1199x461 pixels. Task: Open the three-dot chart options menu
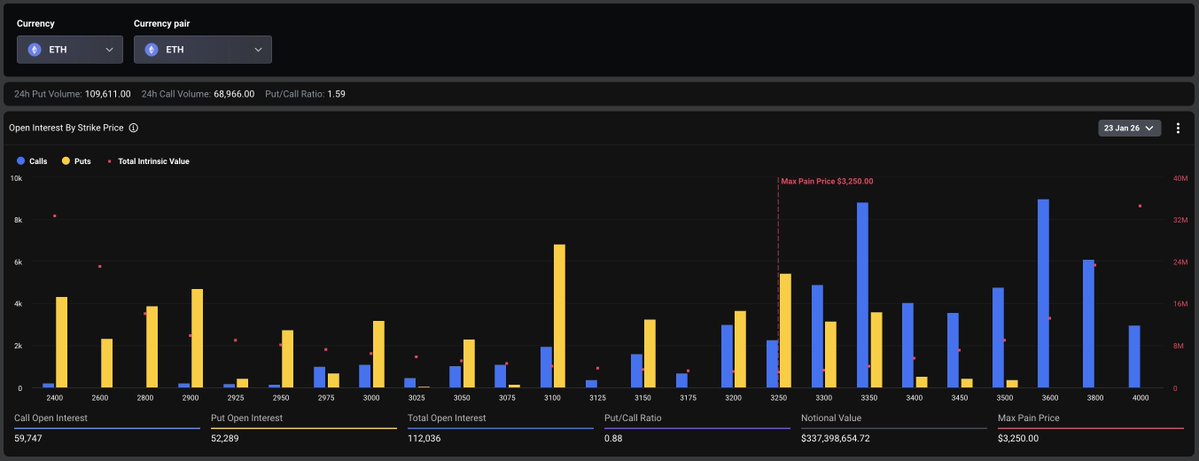1178,128
